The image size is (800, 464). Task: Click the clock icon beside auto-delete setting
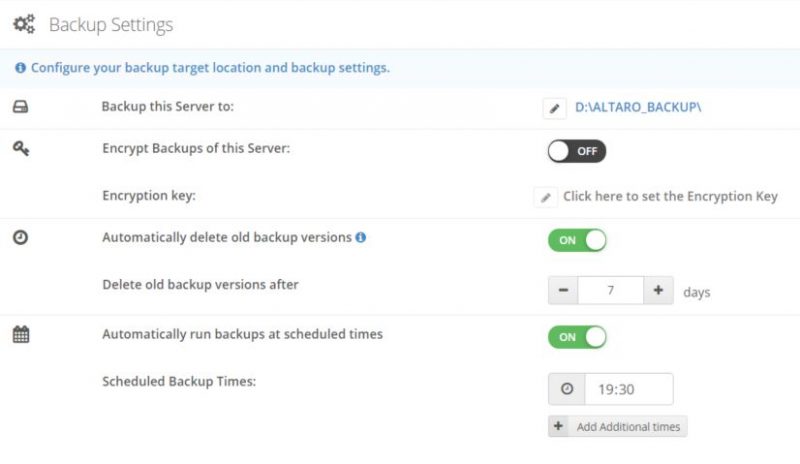coord(20,238)
